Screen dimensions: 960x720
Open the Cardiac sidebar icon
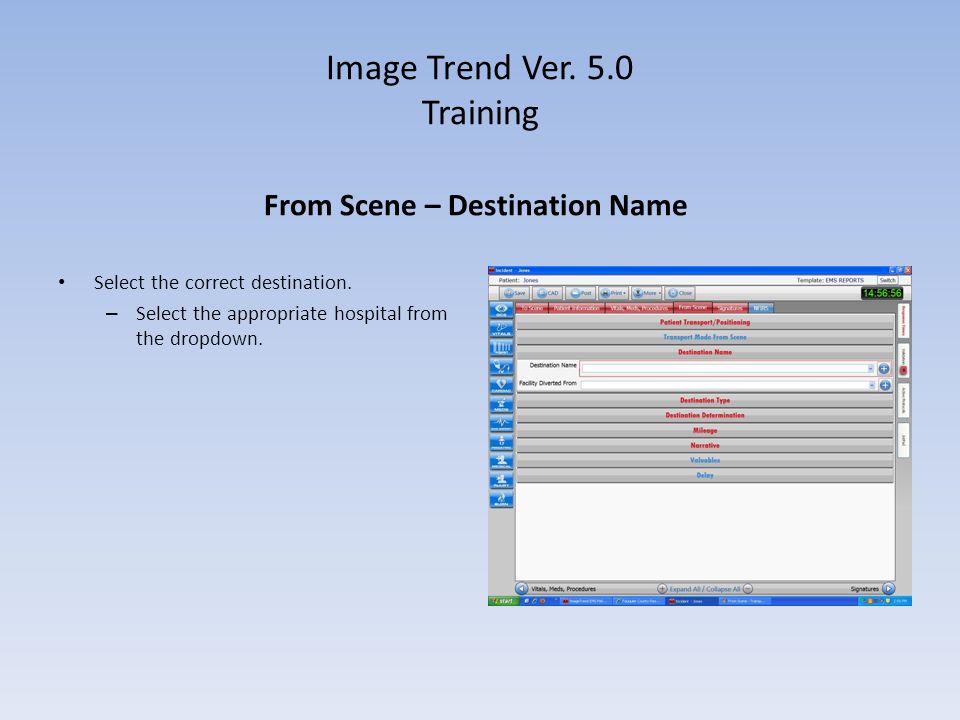click(x=501, y=385)
